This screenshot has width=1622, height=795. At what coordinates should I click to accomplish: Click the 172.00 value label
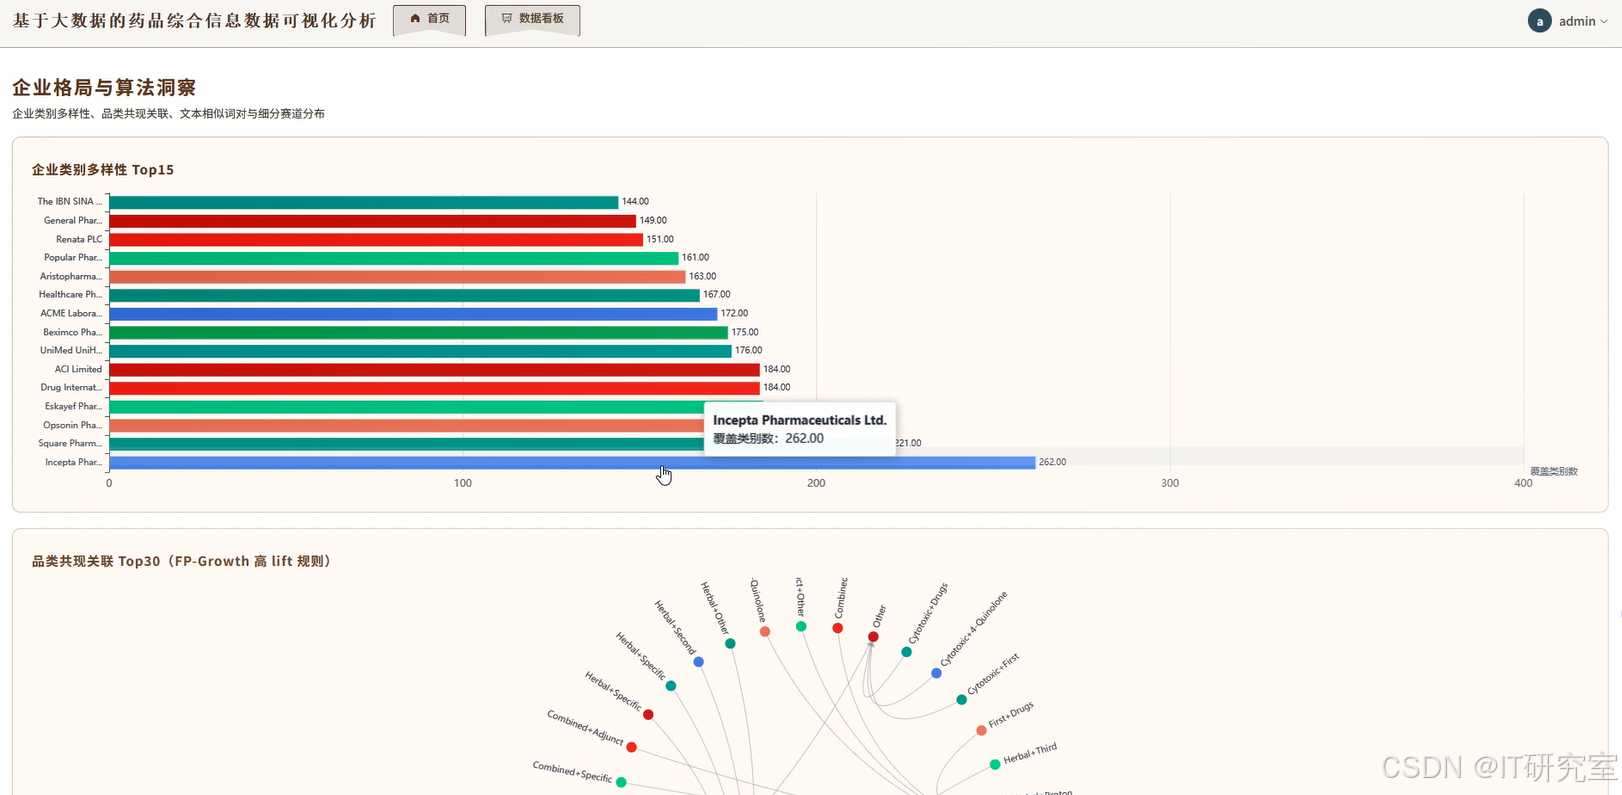(x=734, y=314)
